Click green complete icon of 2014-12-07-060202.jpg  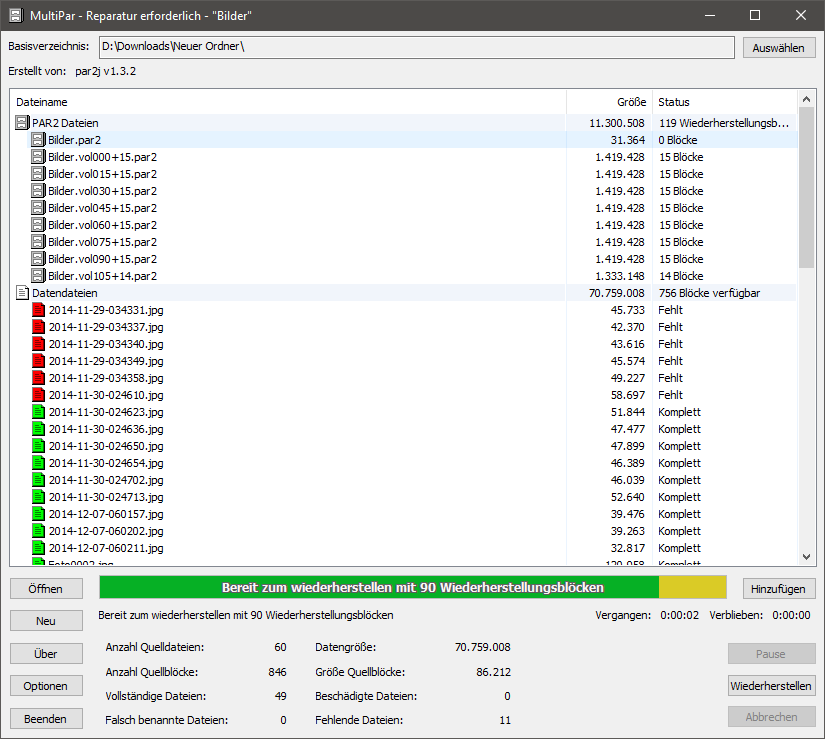point(38,531)
